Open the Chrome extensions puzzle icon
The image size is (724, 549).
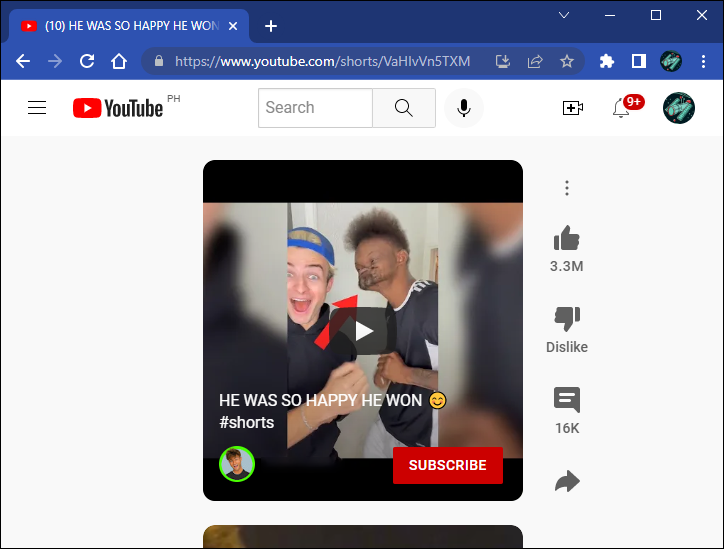606,61
